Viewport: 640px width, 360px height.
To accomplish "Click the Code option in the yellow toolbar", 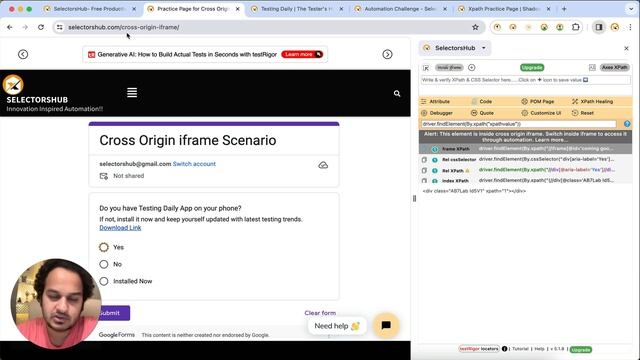I will [482, 101].
